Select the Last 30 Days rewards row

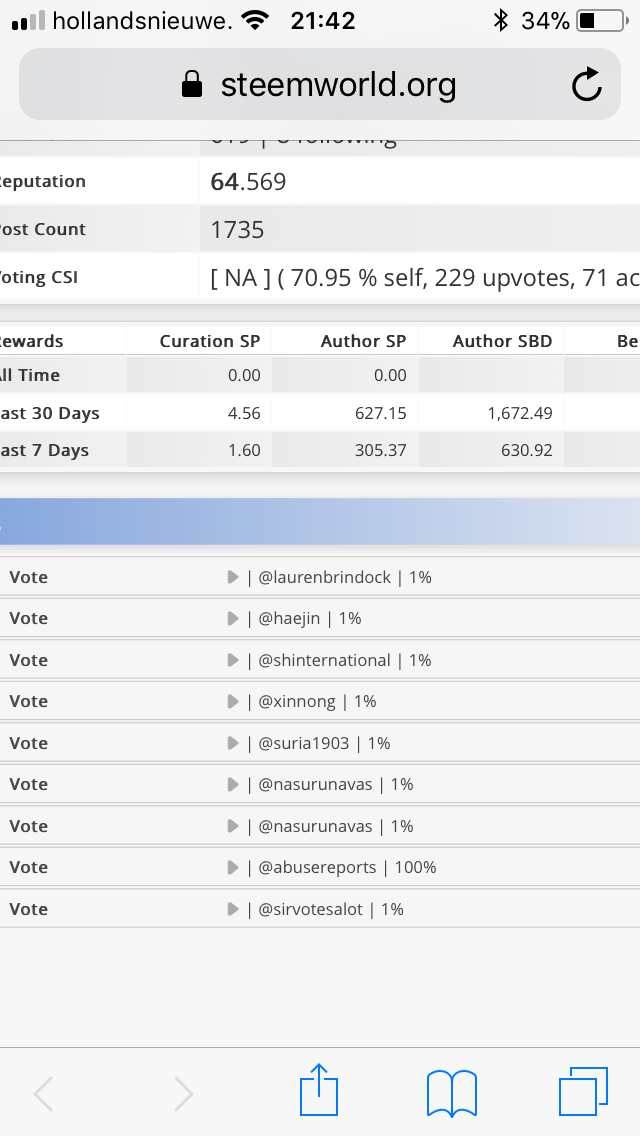pyautogui.click(x=320, y=413)
